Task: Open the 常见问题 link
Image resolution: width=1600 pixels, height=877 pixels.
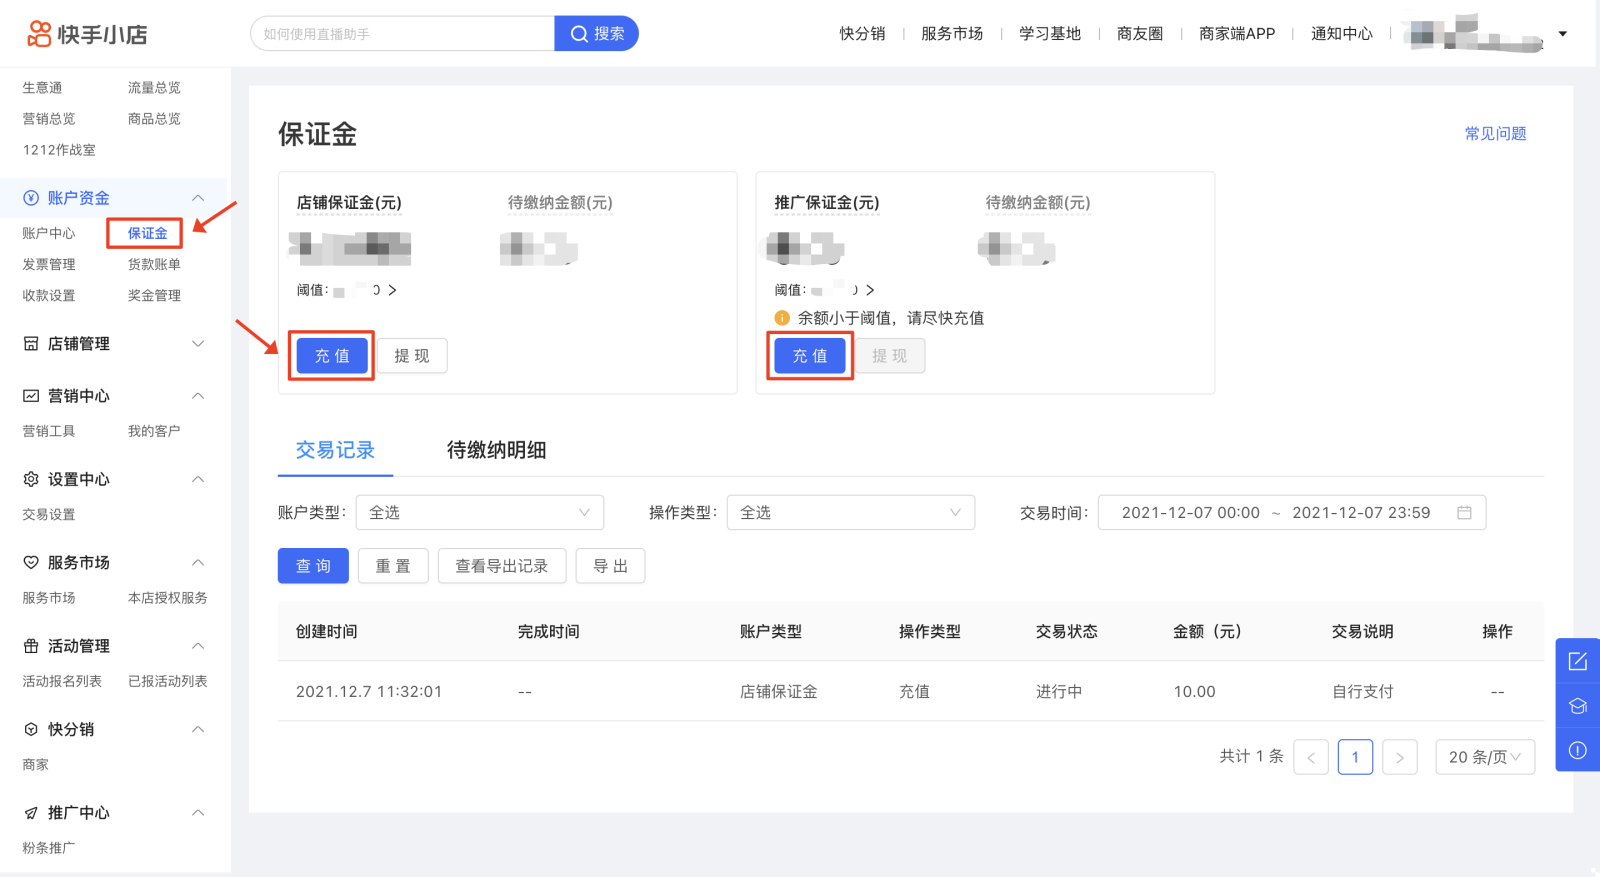Action: point(1495,134)
